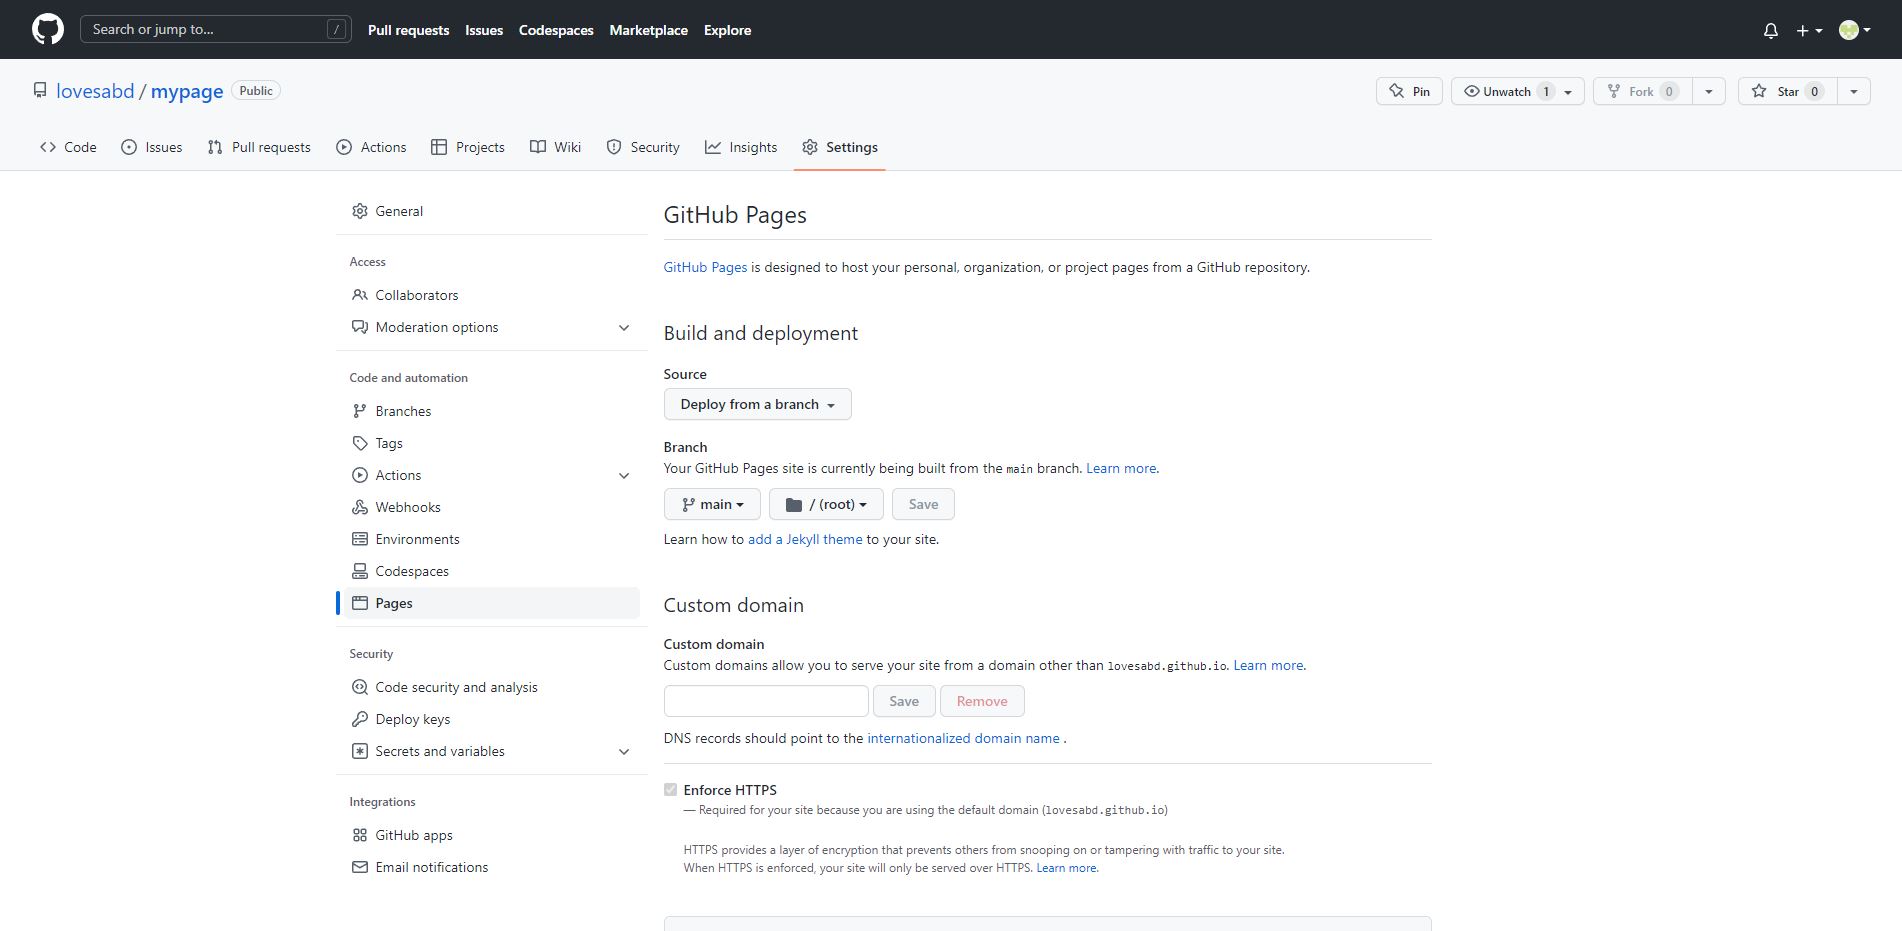Viewport: 1902px width, 931px height.
Task: Open Deploy keys settings
Action: pos(492,719)
